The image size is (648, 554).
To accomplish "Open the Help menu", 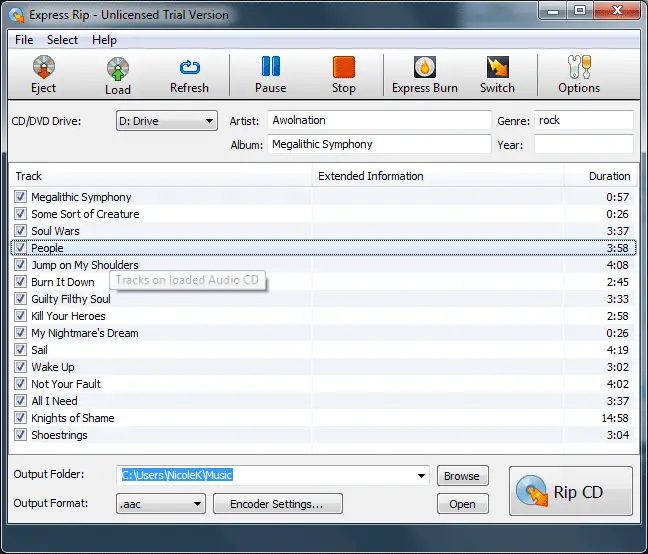I will pyautogui.click(x=104, y=40).
